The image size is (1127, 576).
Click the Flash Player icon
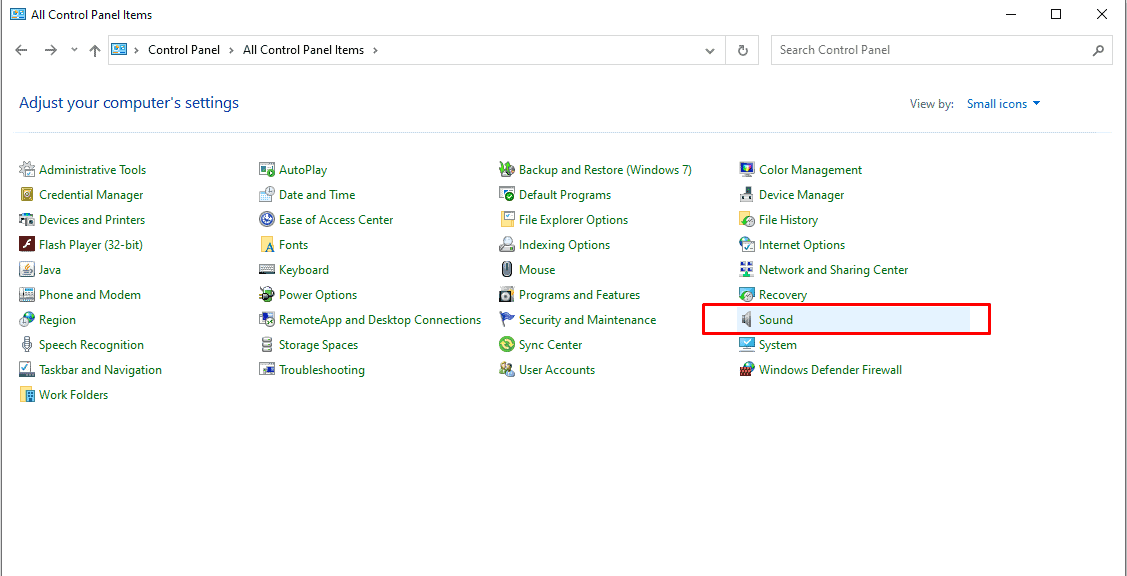(x=27, y=245)
